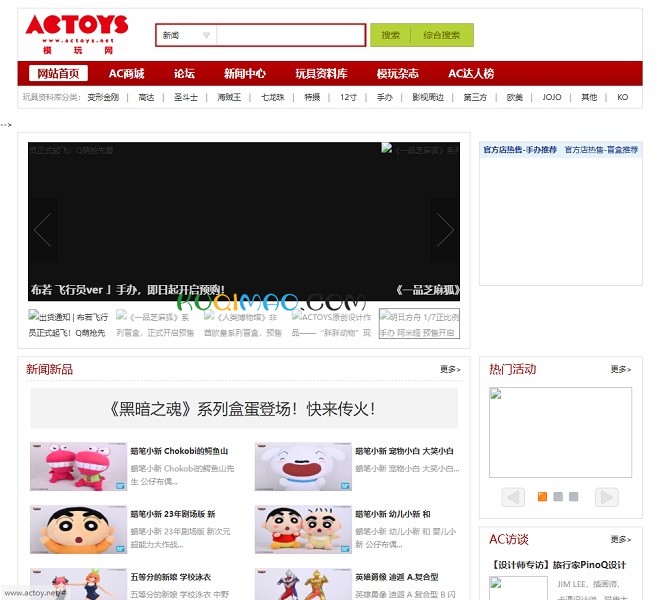This screenshot has width=657, height=600.
Task: Select carousel thumbnail 出货通知 布若飞行
Action: point(68,324)
